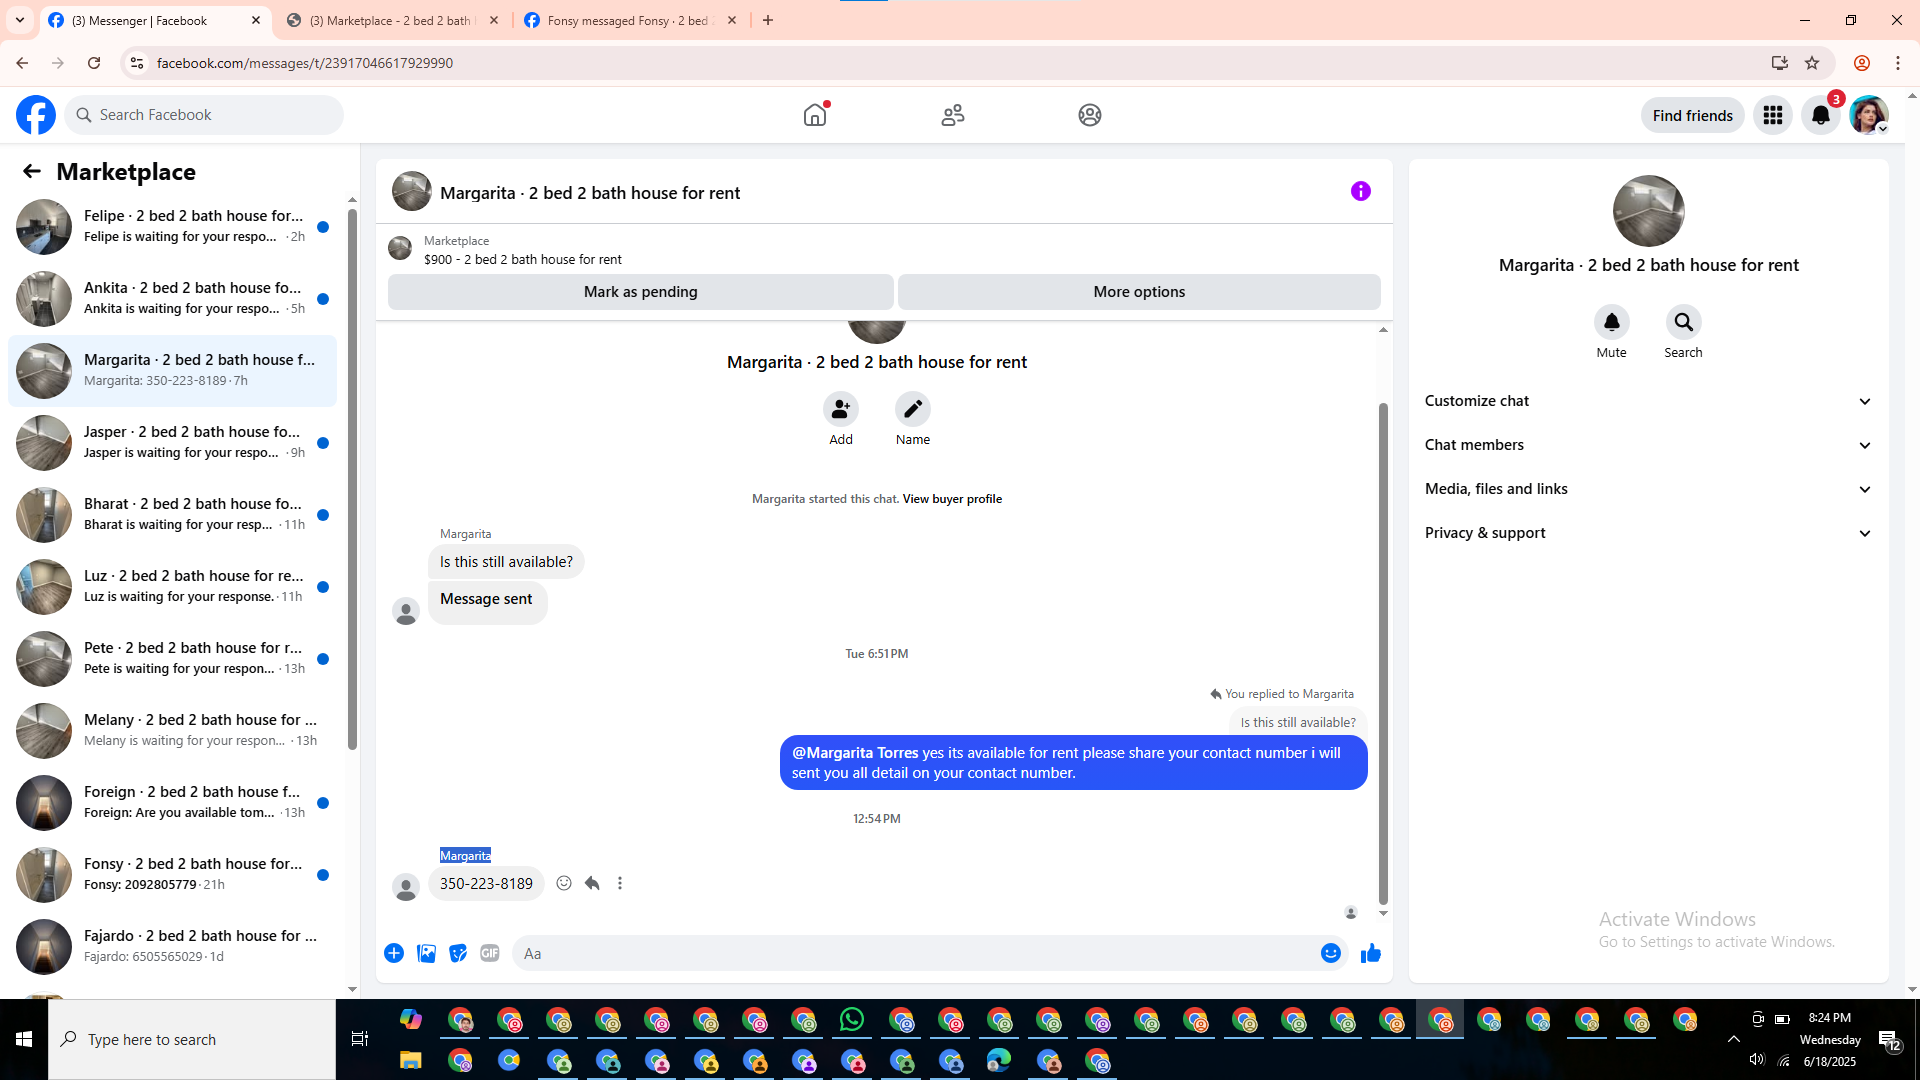Open File Explorer from the taskbar
The width and height of the screenshot is (1920, 1080).
coord(411,1060)
